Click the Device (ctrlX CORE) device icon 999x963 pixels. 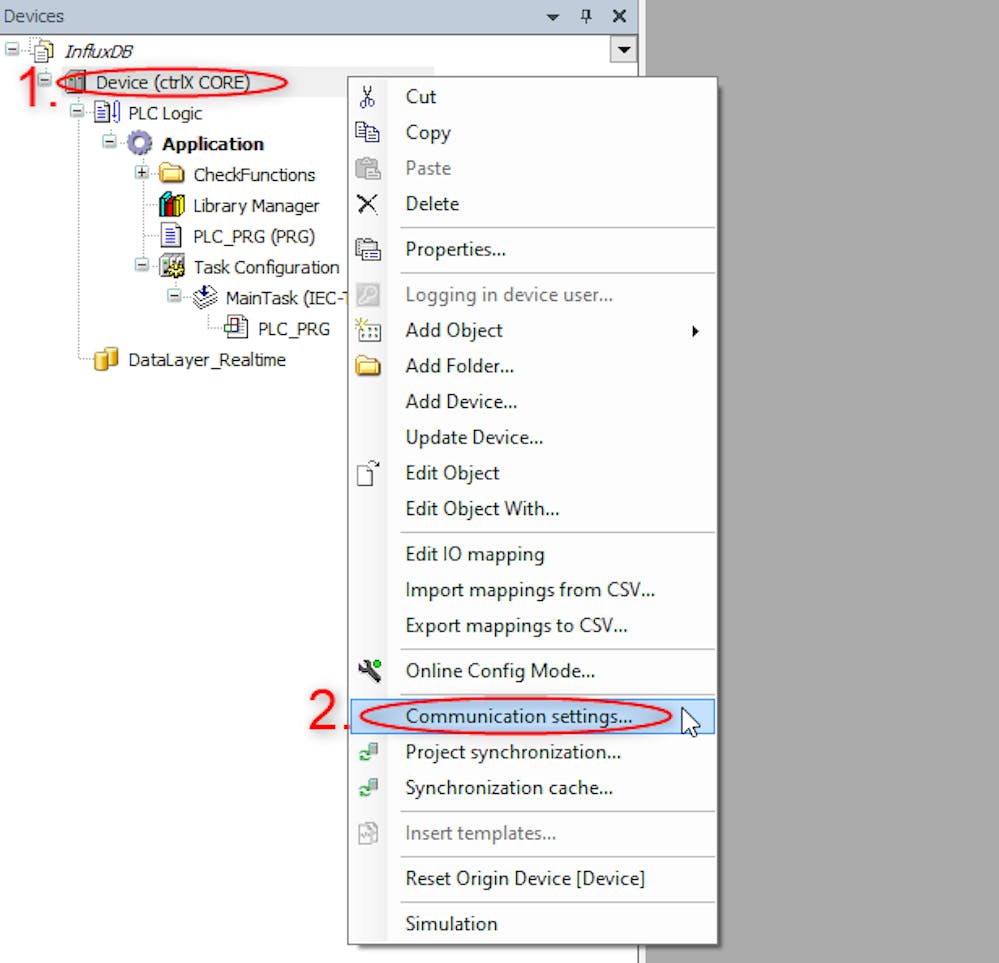point(76,82)
